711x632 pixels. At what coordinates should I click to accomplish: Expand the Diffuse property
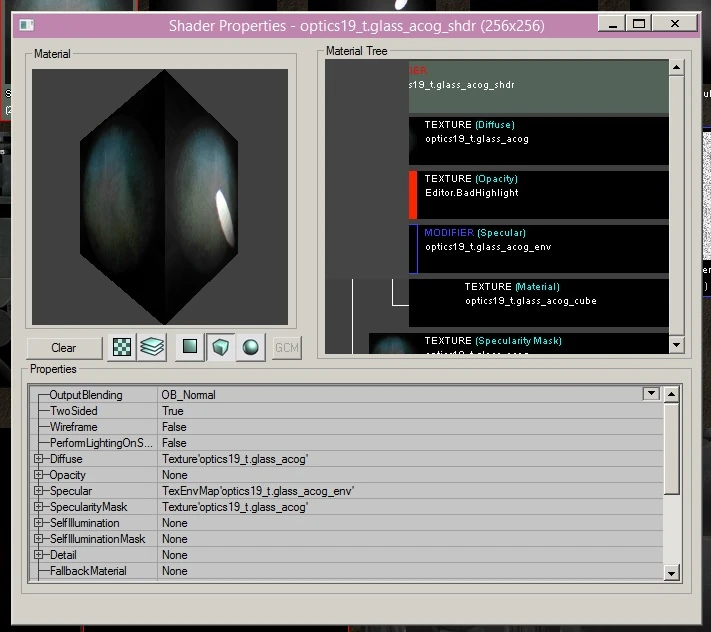tap(39, 459)
